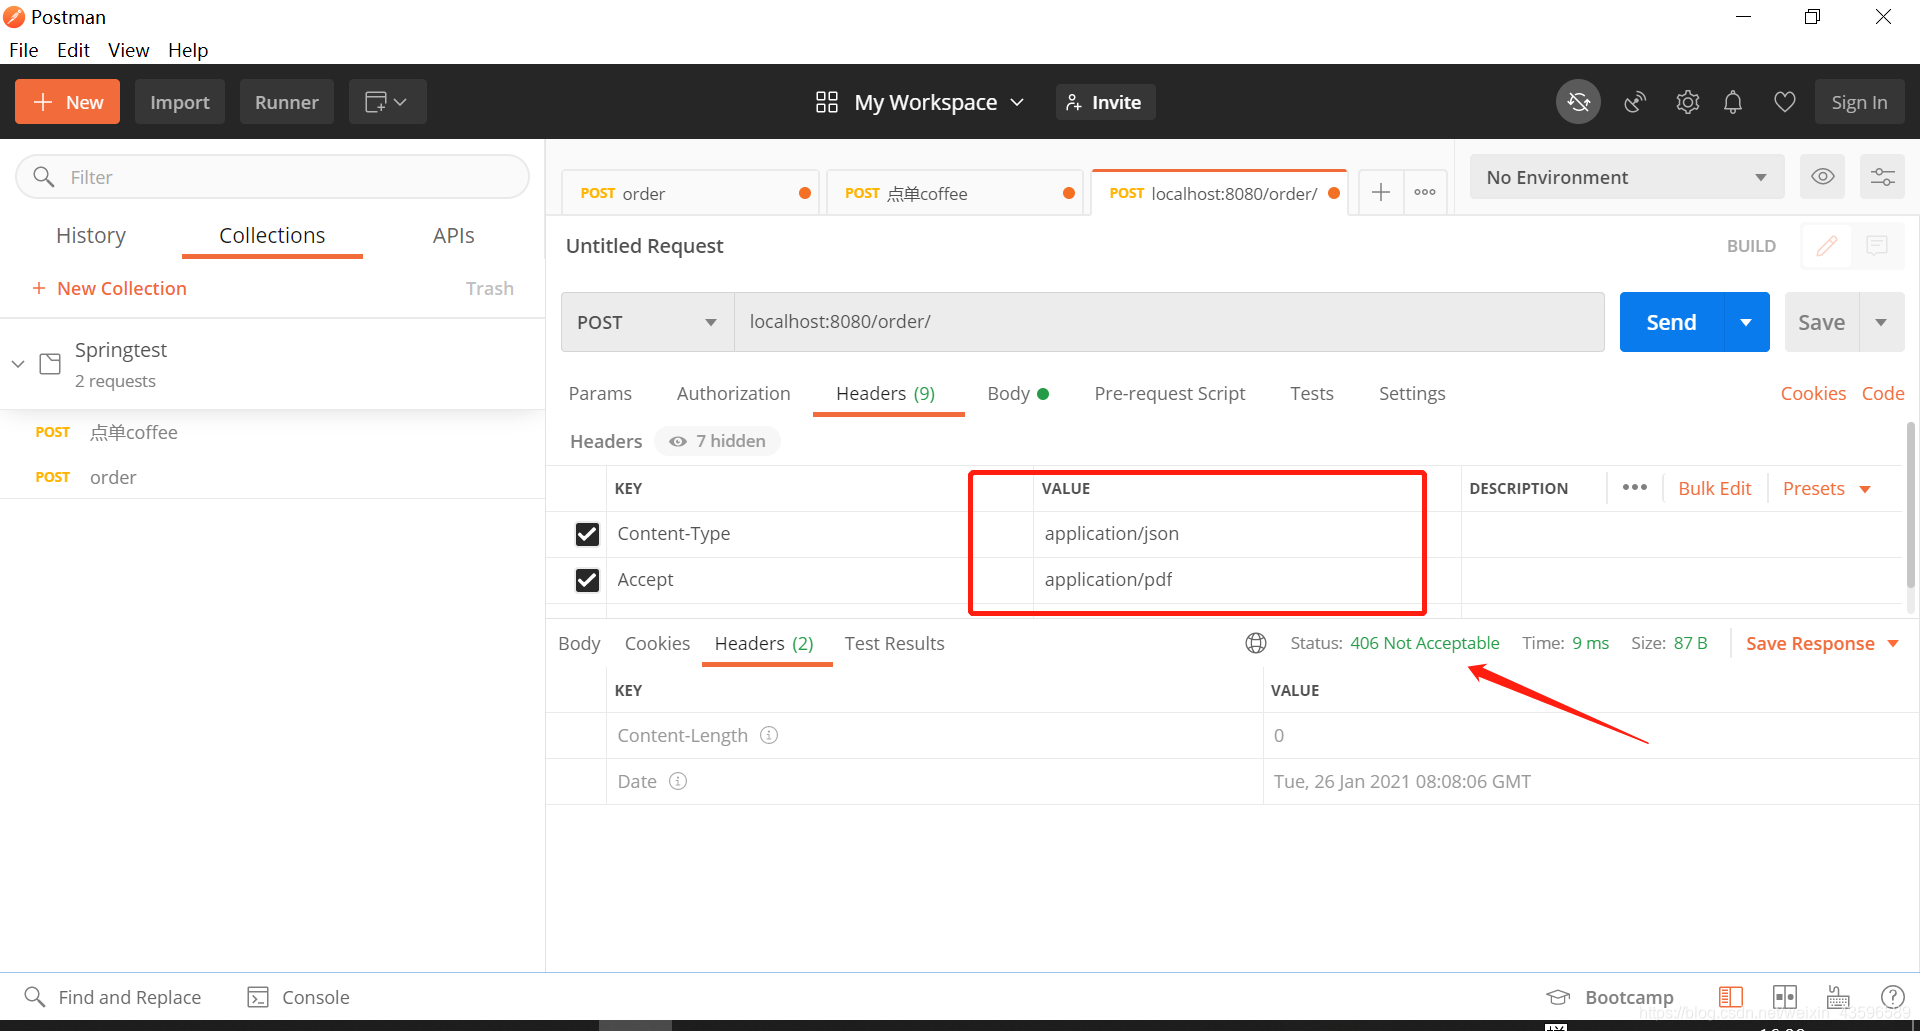1920x1031 pixels.
Task: Open the File menu
Action: [24, 50]
